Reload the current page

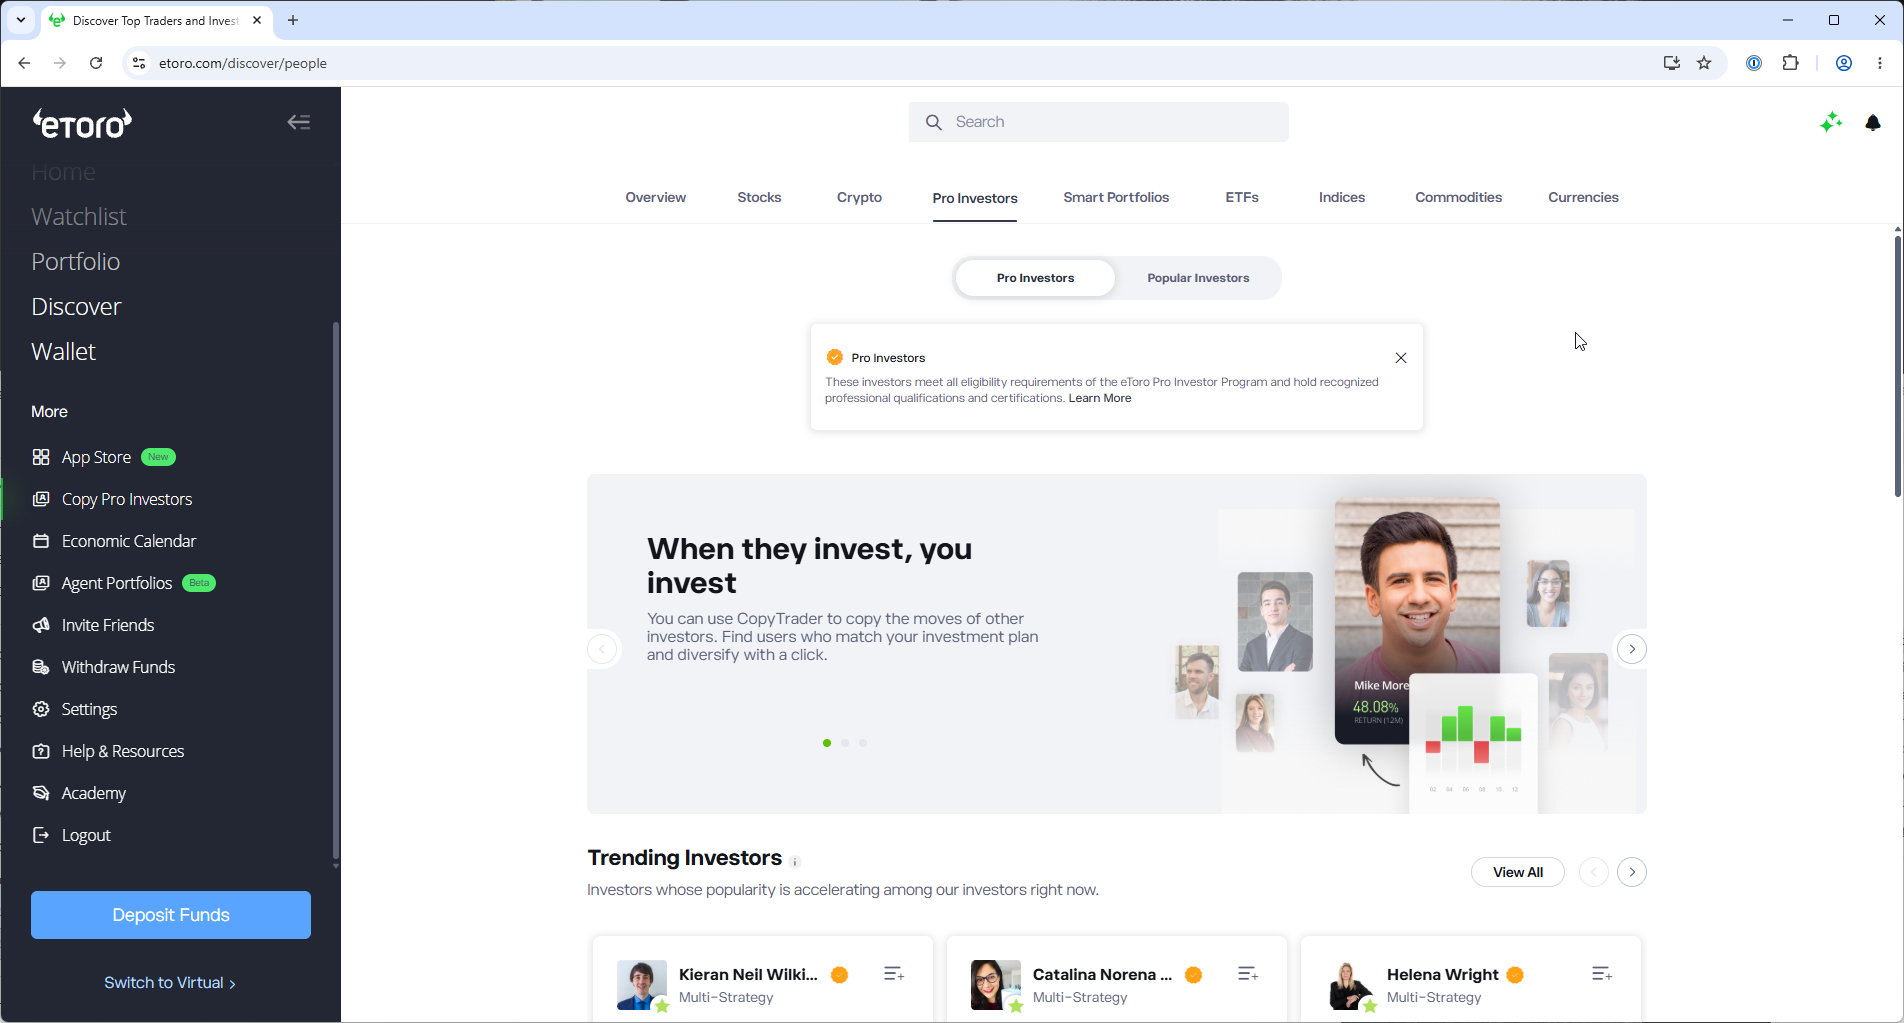[96, 63]
